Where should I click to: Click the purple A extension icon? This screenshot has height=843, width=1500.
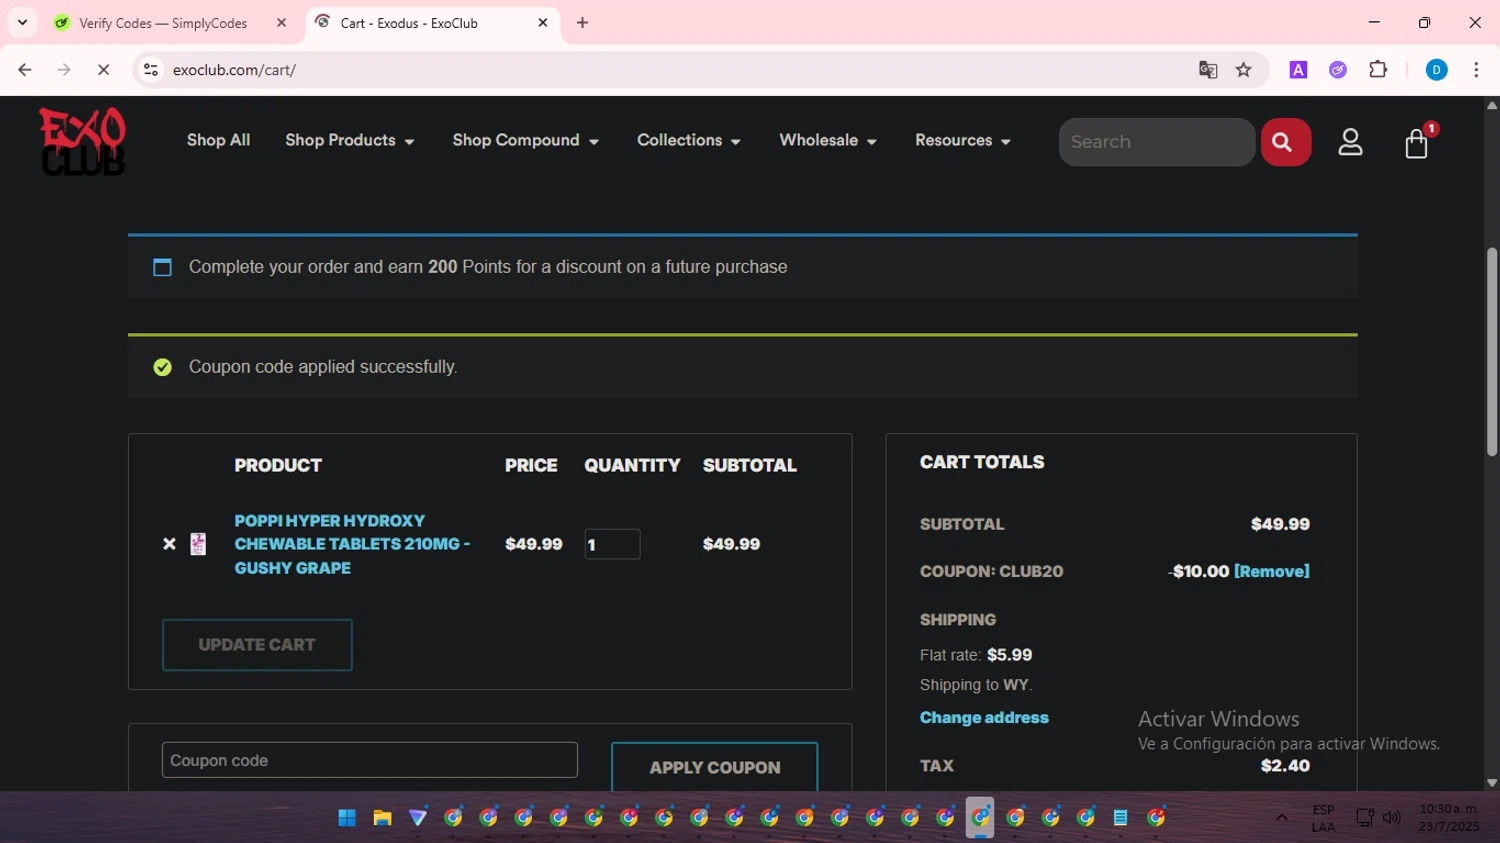(x=1298, y=70)
